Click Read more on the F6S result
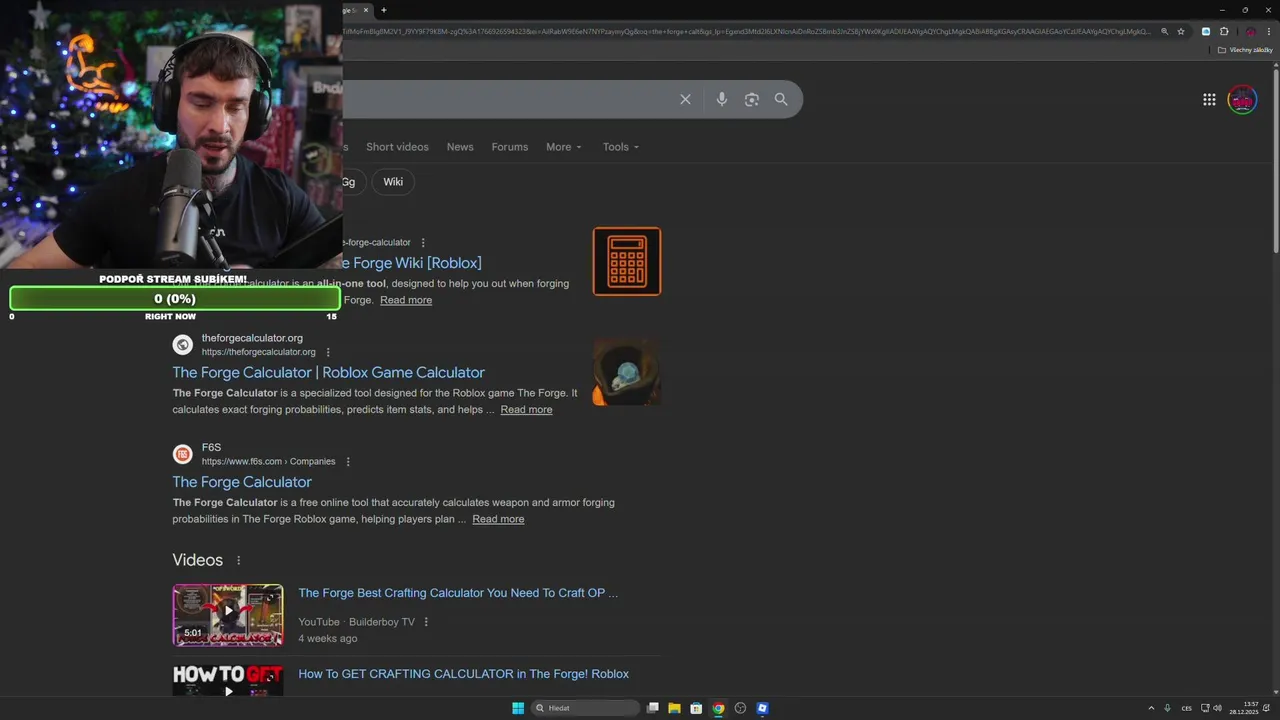Image resolution: width=1280 pixels, height=720 pixels. pyautogui.click(x=498, y=519)
